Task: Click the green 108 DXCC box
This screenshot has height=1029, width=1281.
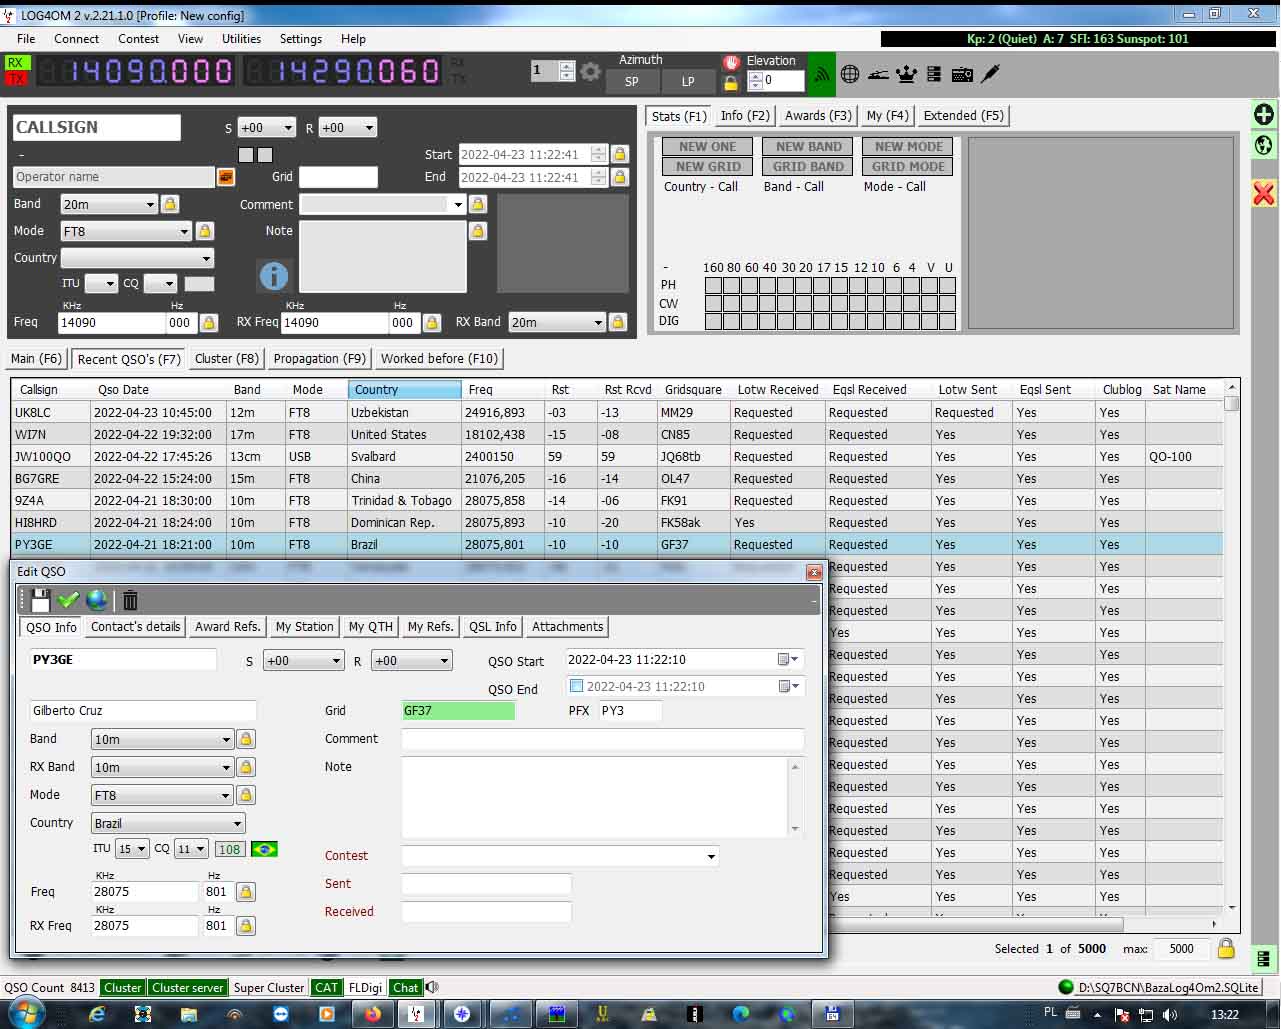Action: click(x=229, y=849)
